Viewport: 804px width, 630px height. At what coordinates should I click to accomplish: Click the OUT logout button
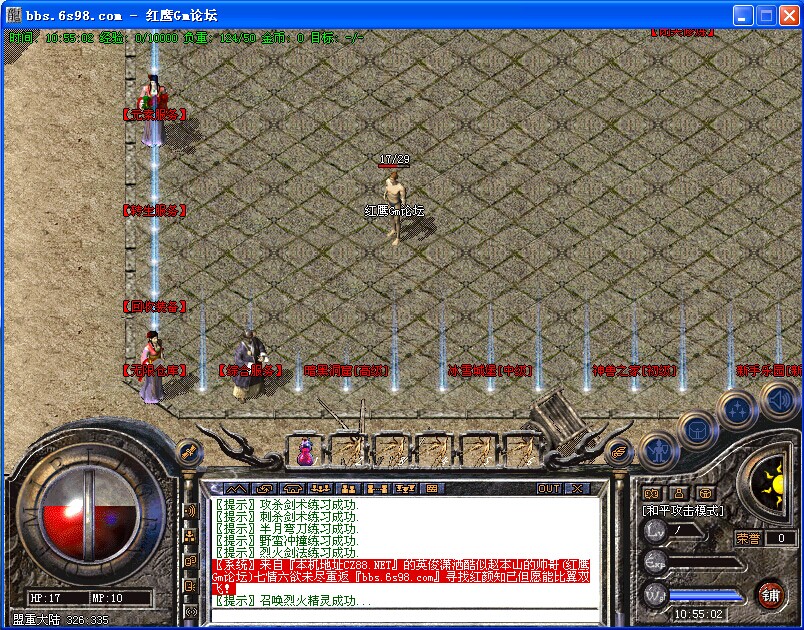click(549, 489)
